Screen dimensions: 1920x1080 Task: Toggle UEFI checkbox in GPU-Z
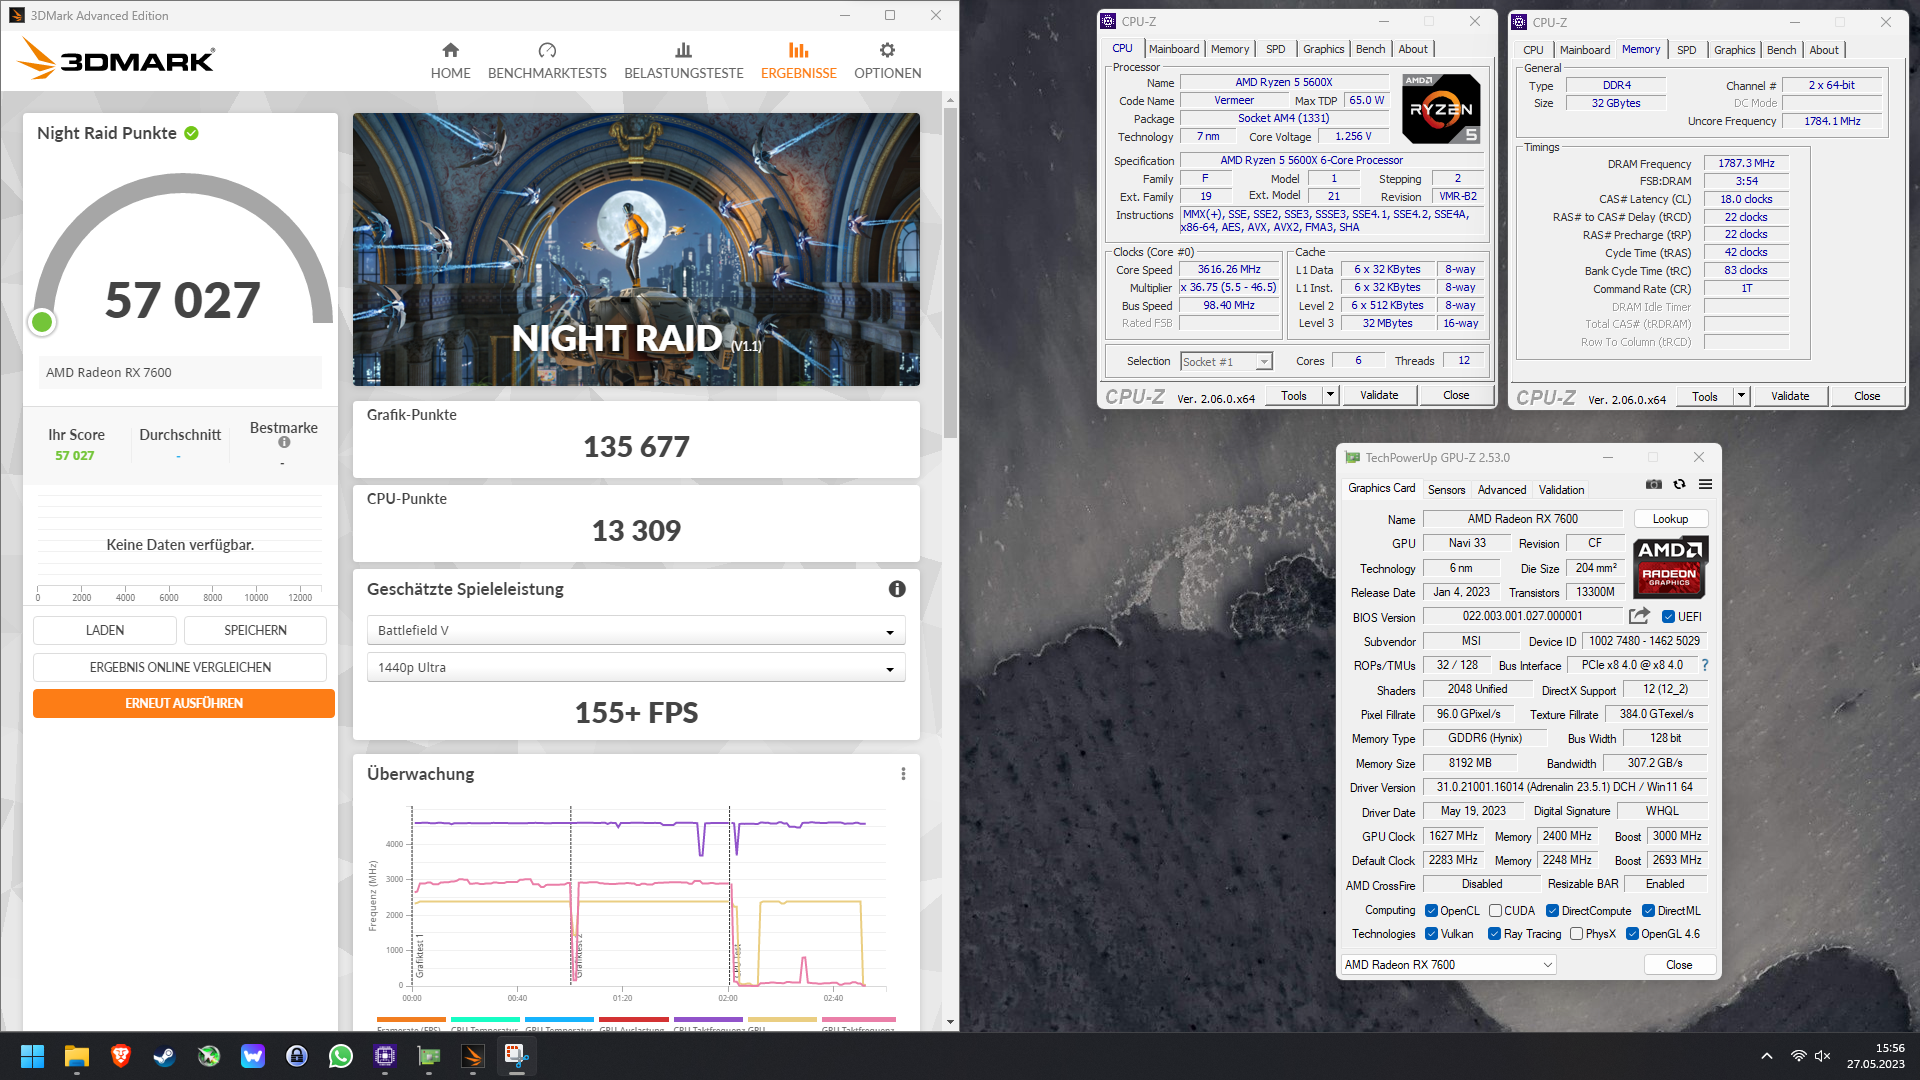[1668, 617]
